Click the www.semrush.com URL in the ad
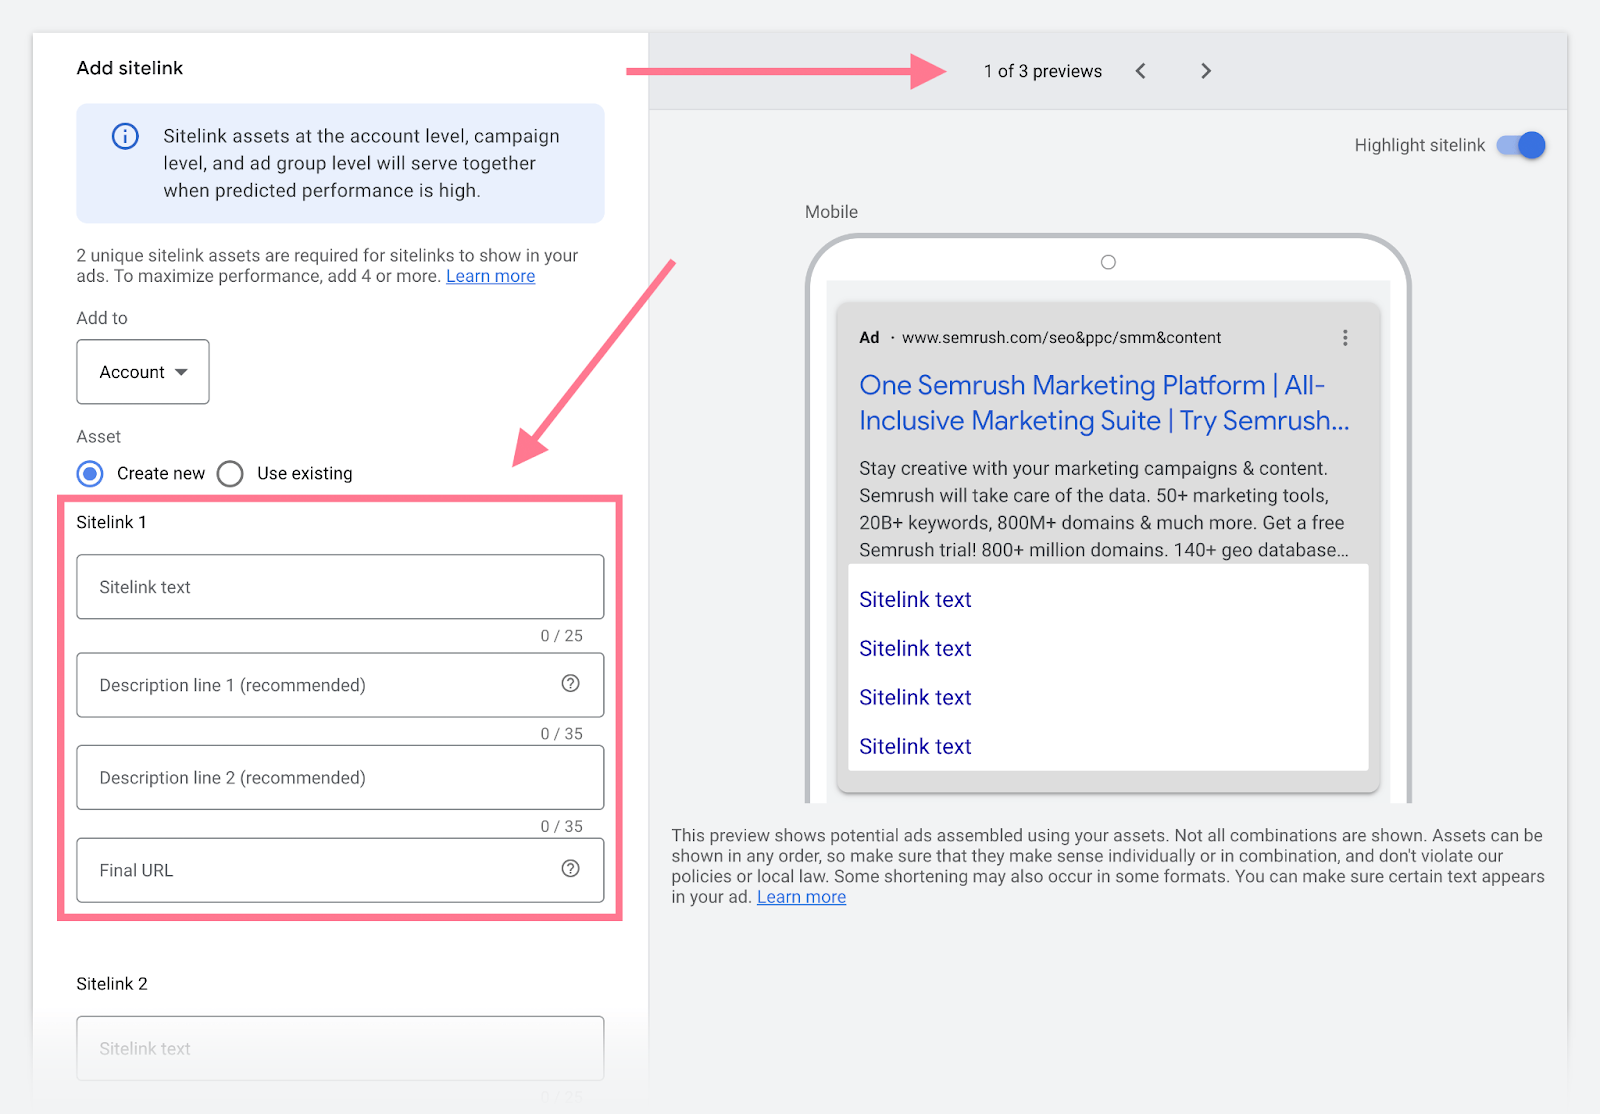This screenshot has height=1114, width=1600. [1061, 337]
